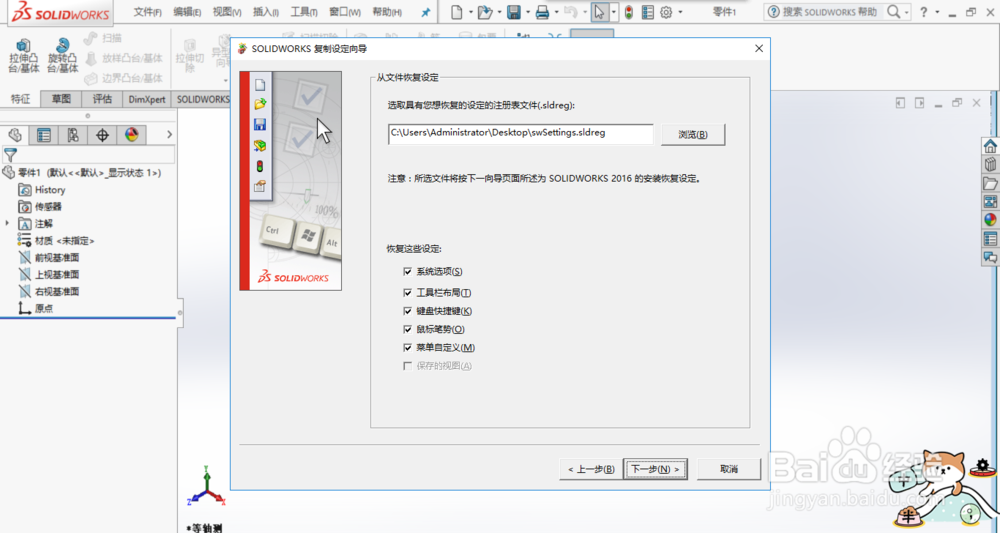Image resolution: width=1000 pixels, height=533 pixels.
Task: Uncheck 键盘快捷键(K) checkbox
Action: pos(408,311)
